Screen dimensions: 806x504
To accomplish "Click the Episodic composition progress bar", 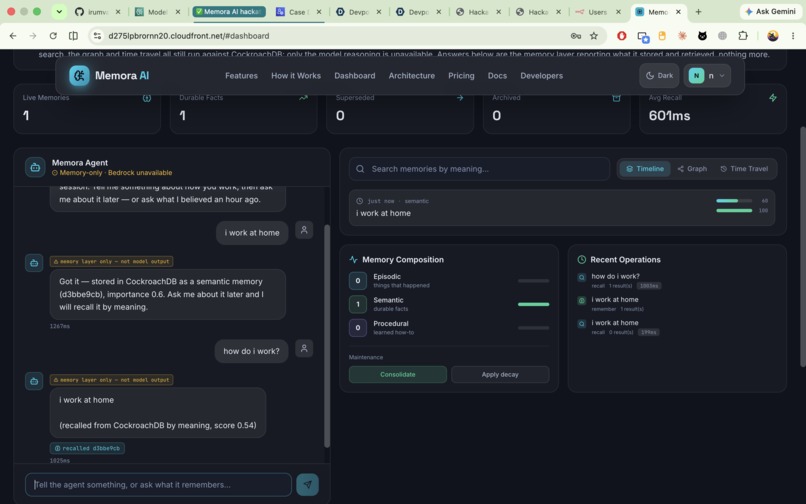I will (533, 281).
